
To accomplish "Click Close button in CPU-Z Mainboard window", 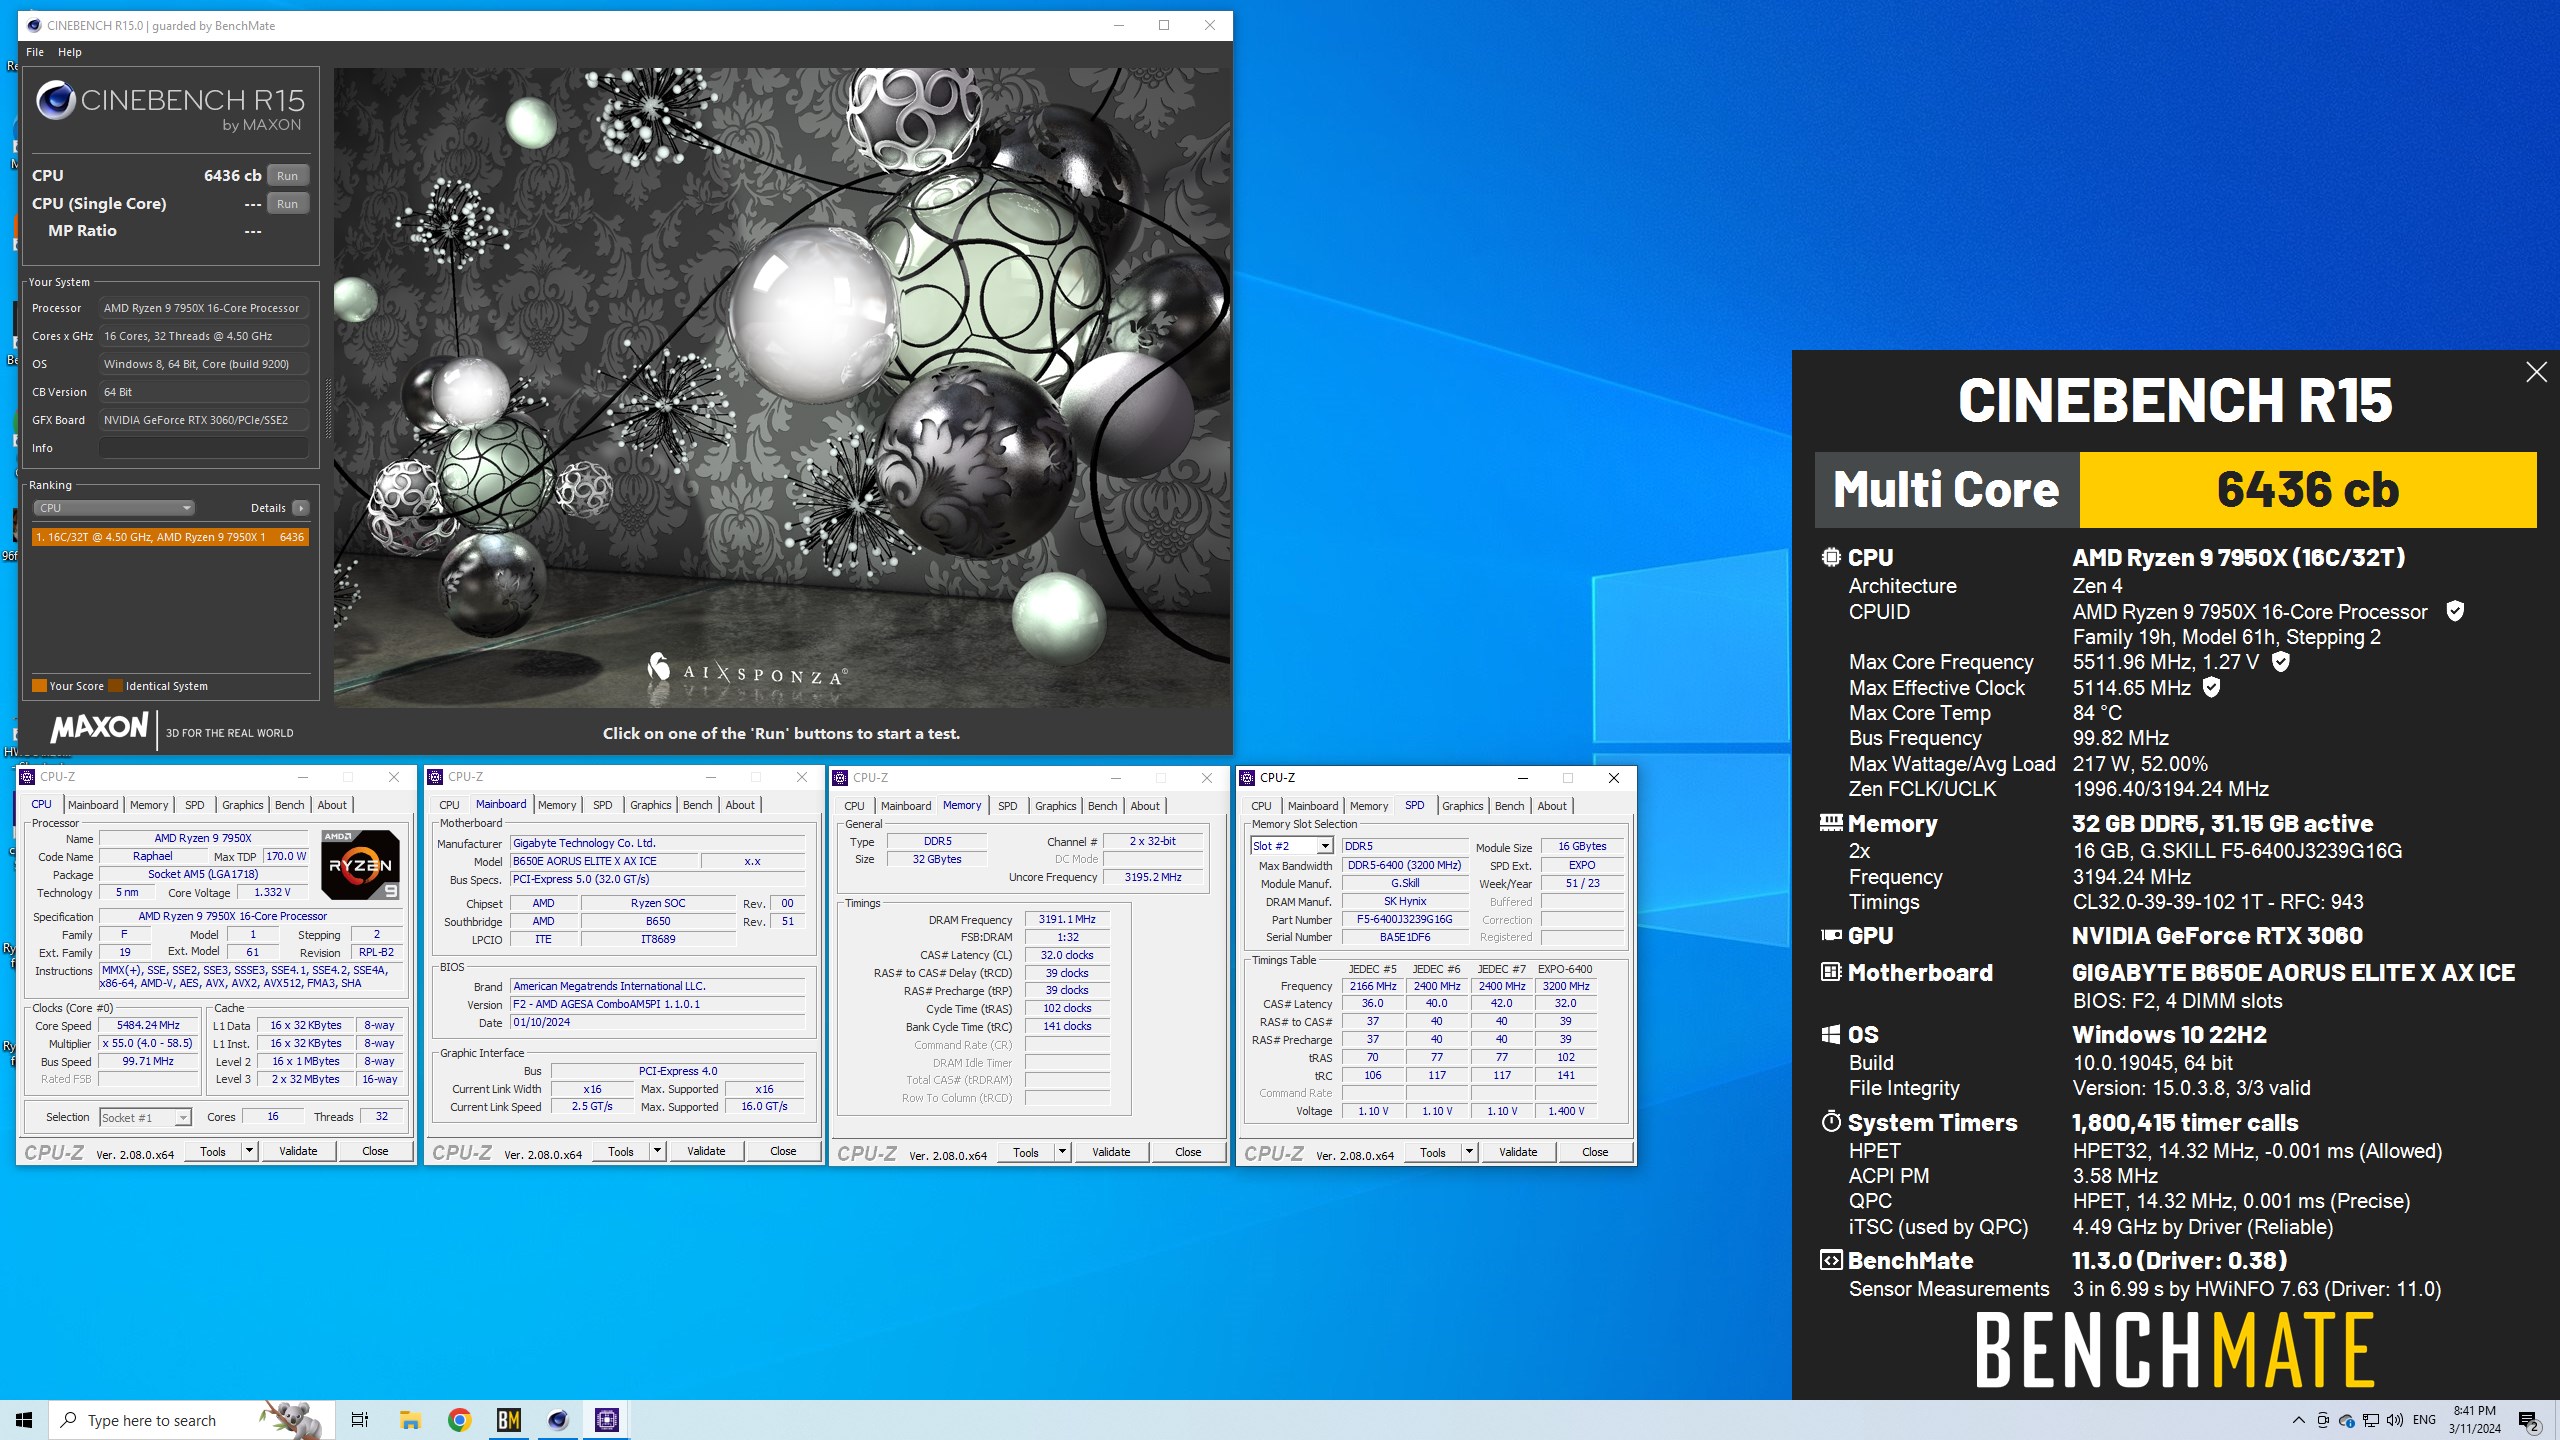I will point(783,1151).
